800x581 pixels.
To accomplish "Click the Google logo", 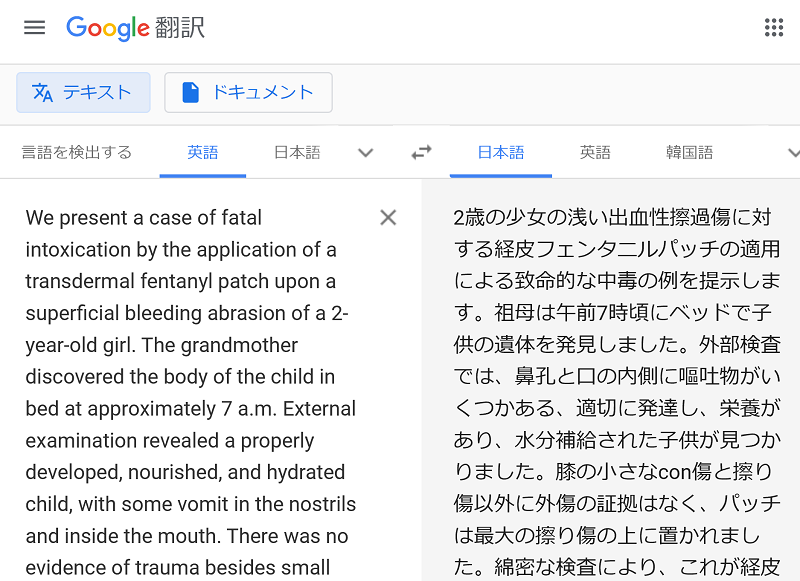I will pos(108,28).
